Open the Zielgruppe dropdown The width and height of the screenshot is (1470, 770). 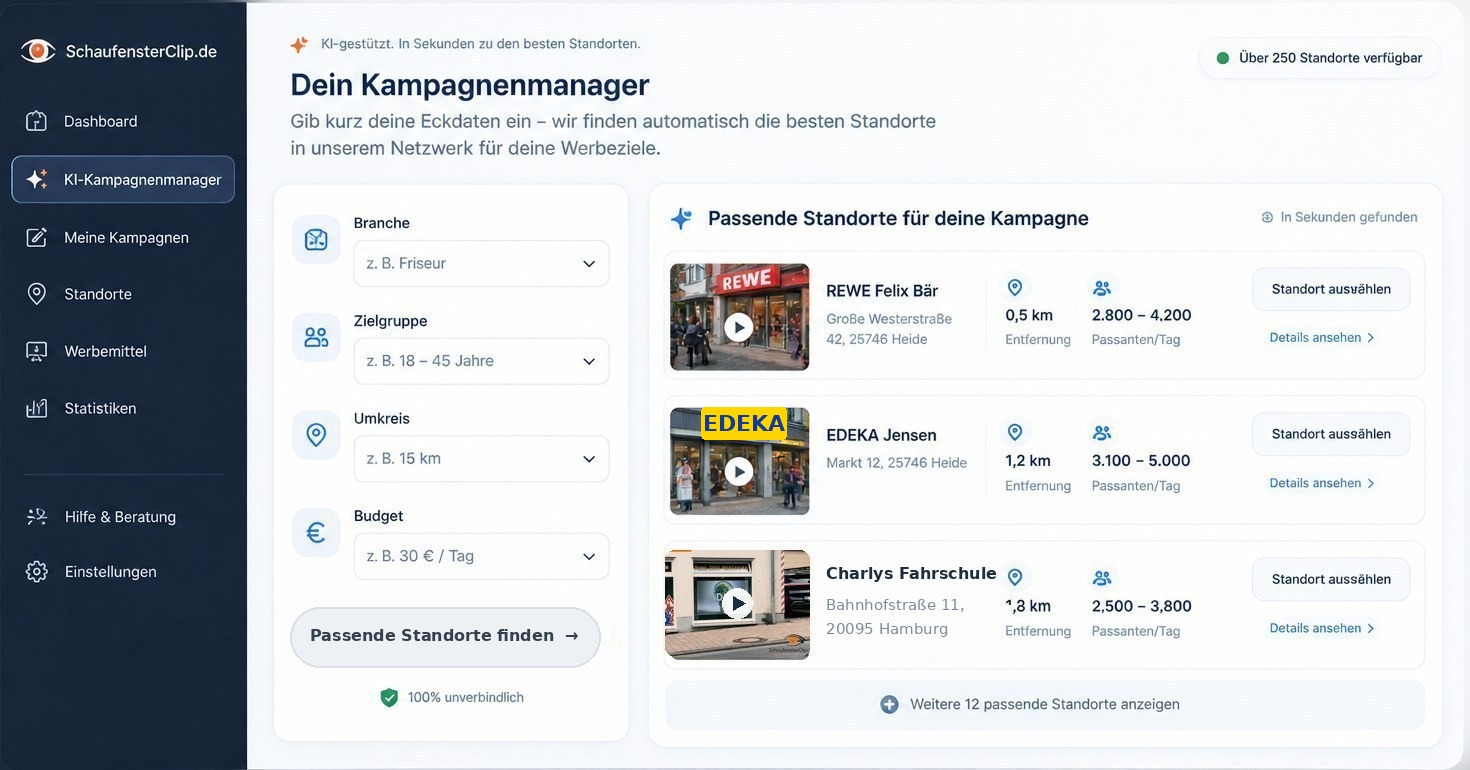click(x=481, y=361)
